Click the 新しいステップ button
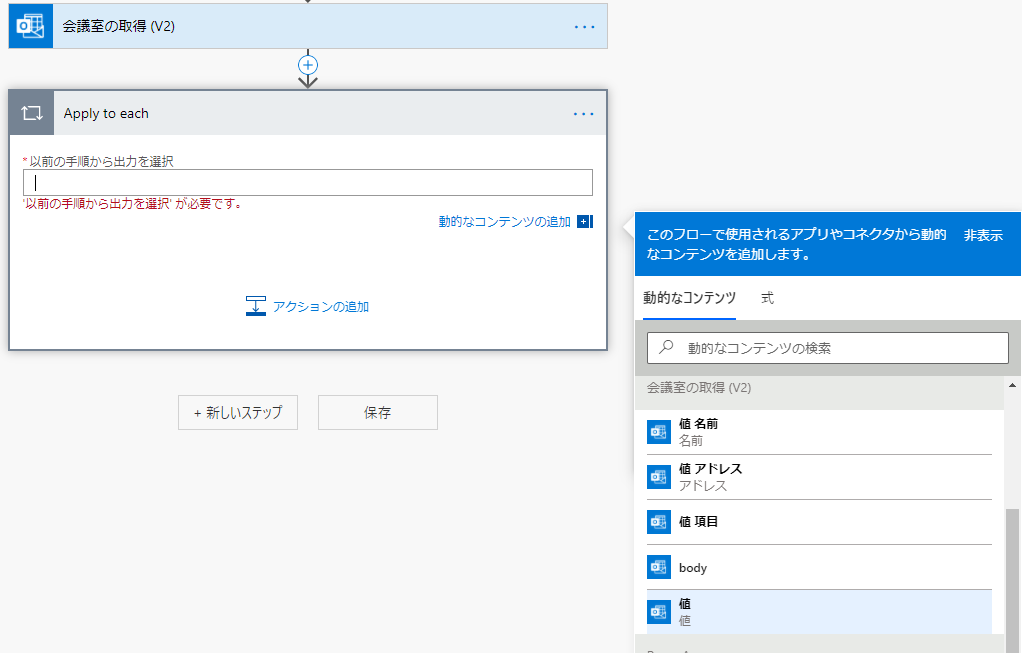 point(238,412)
